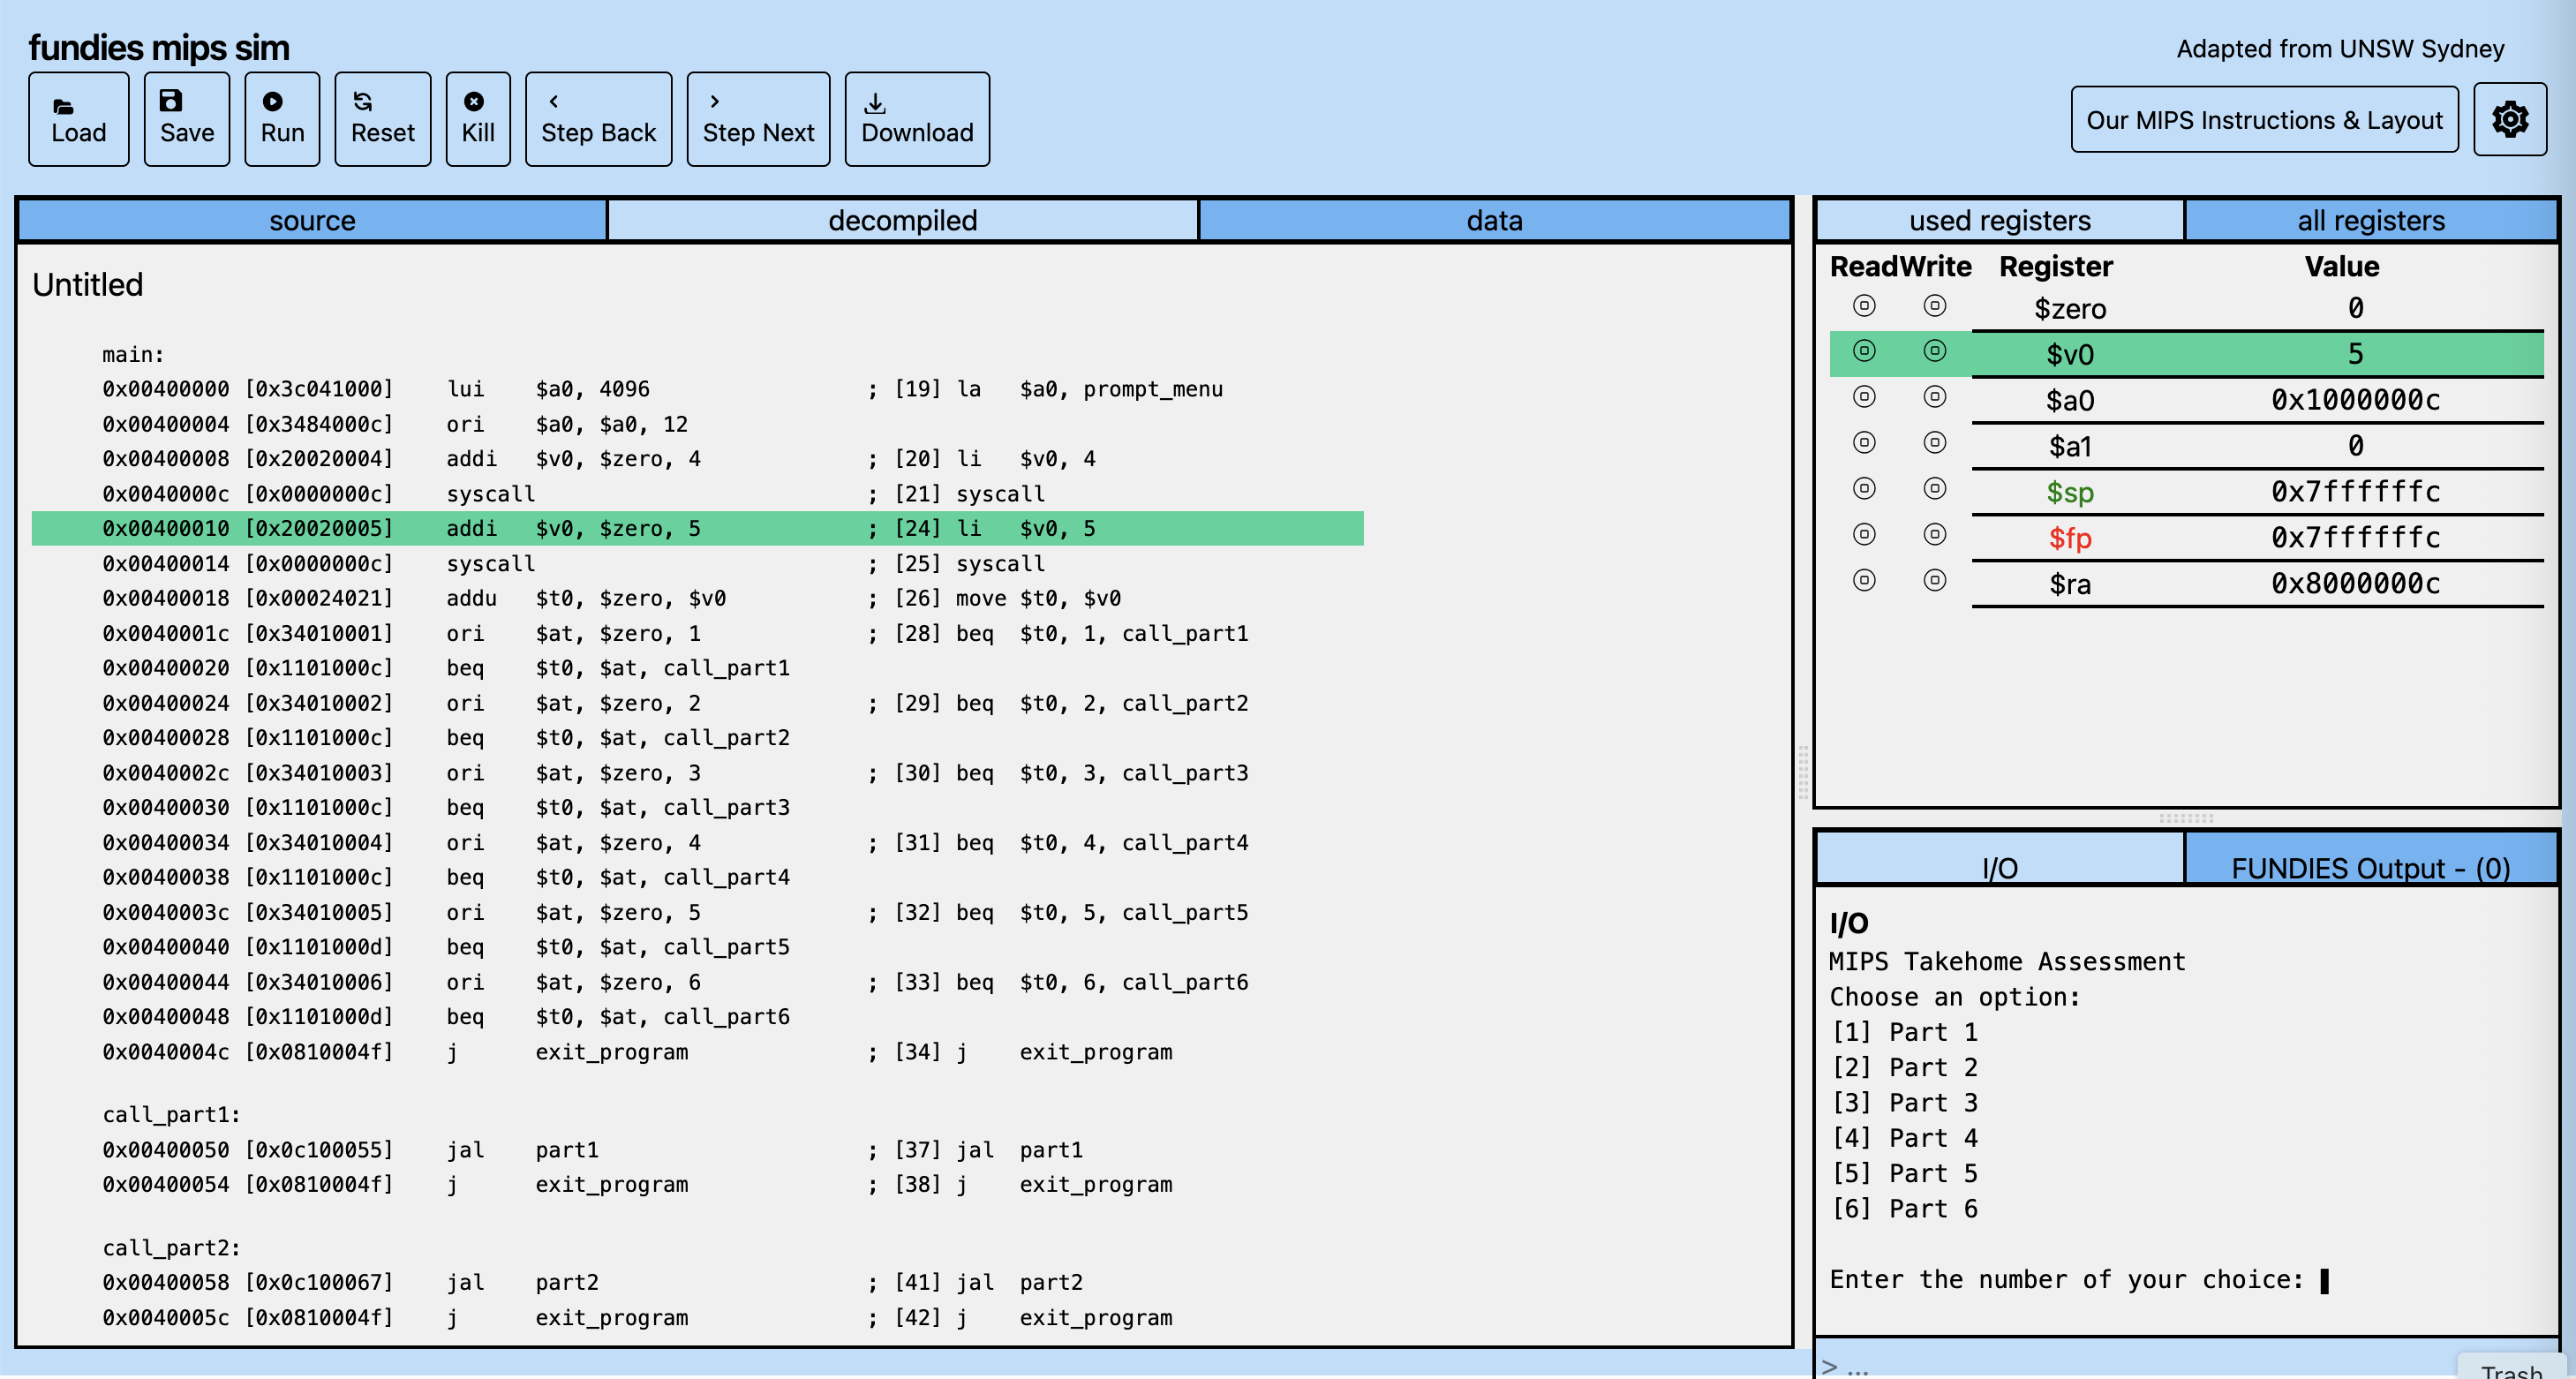Click the main: label
Screen dimensions: 2576x1379
tap(133, 355)
